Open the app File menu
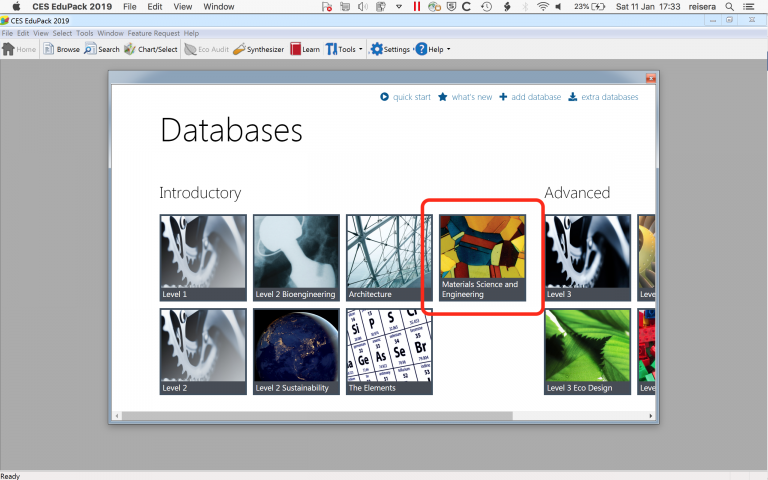The height and width of the screenshot is (480, 768). click(7, 33)
